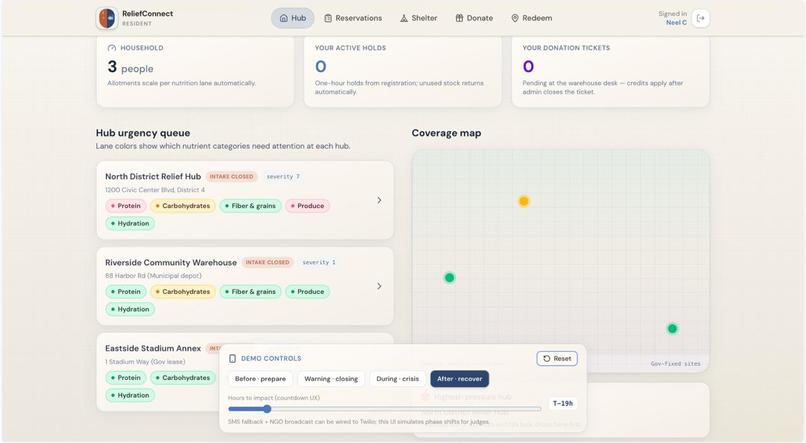The width and height of the screenshot is (806, 443).
Task: Click the Household 3 people card
Action: click(195, 71)
